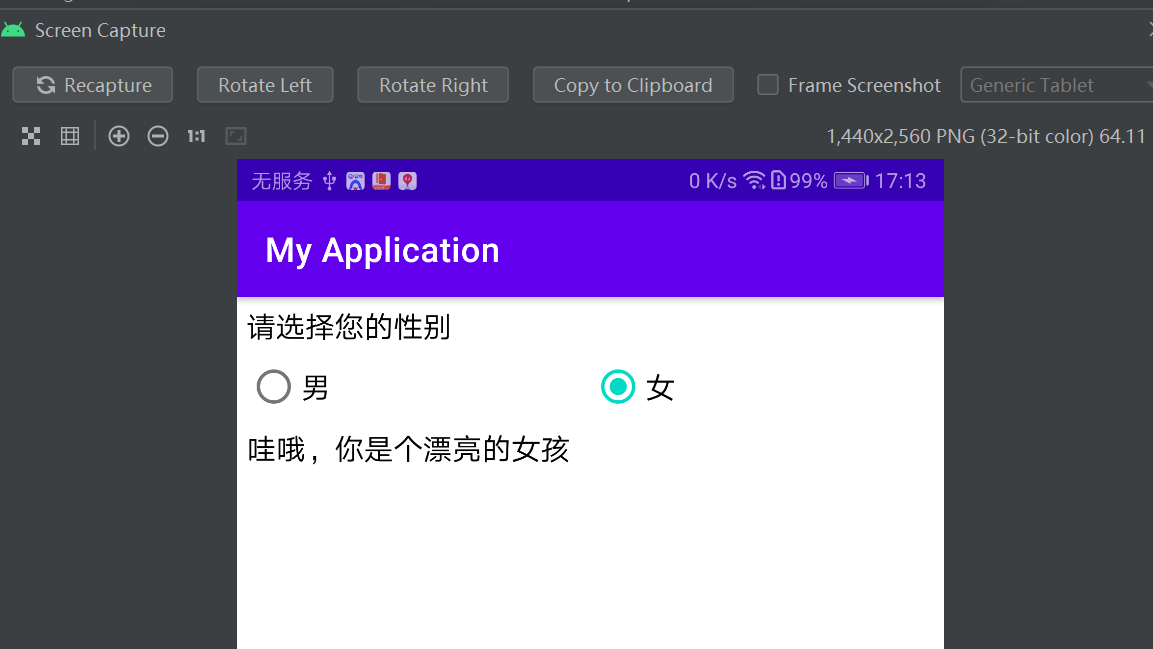This screenshot has height=649, width=1153.
Task: Click the fit zoom to window icon
Action: pyautogui.click(x=235, y=136)
